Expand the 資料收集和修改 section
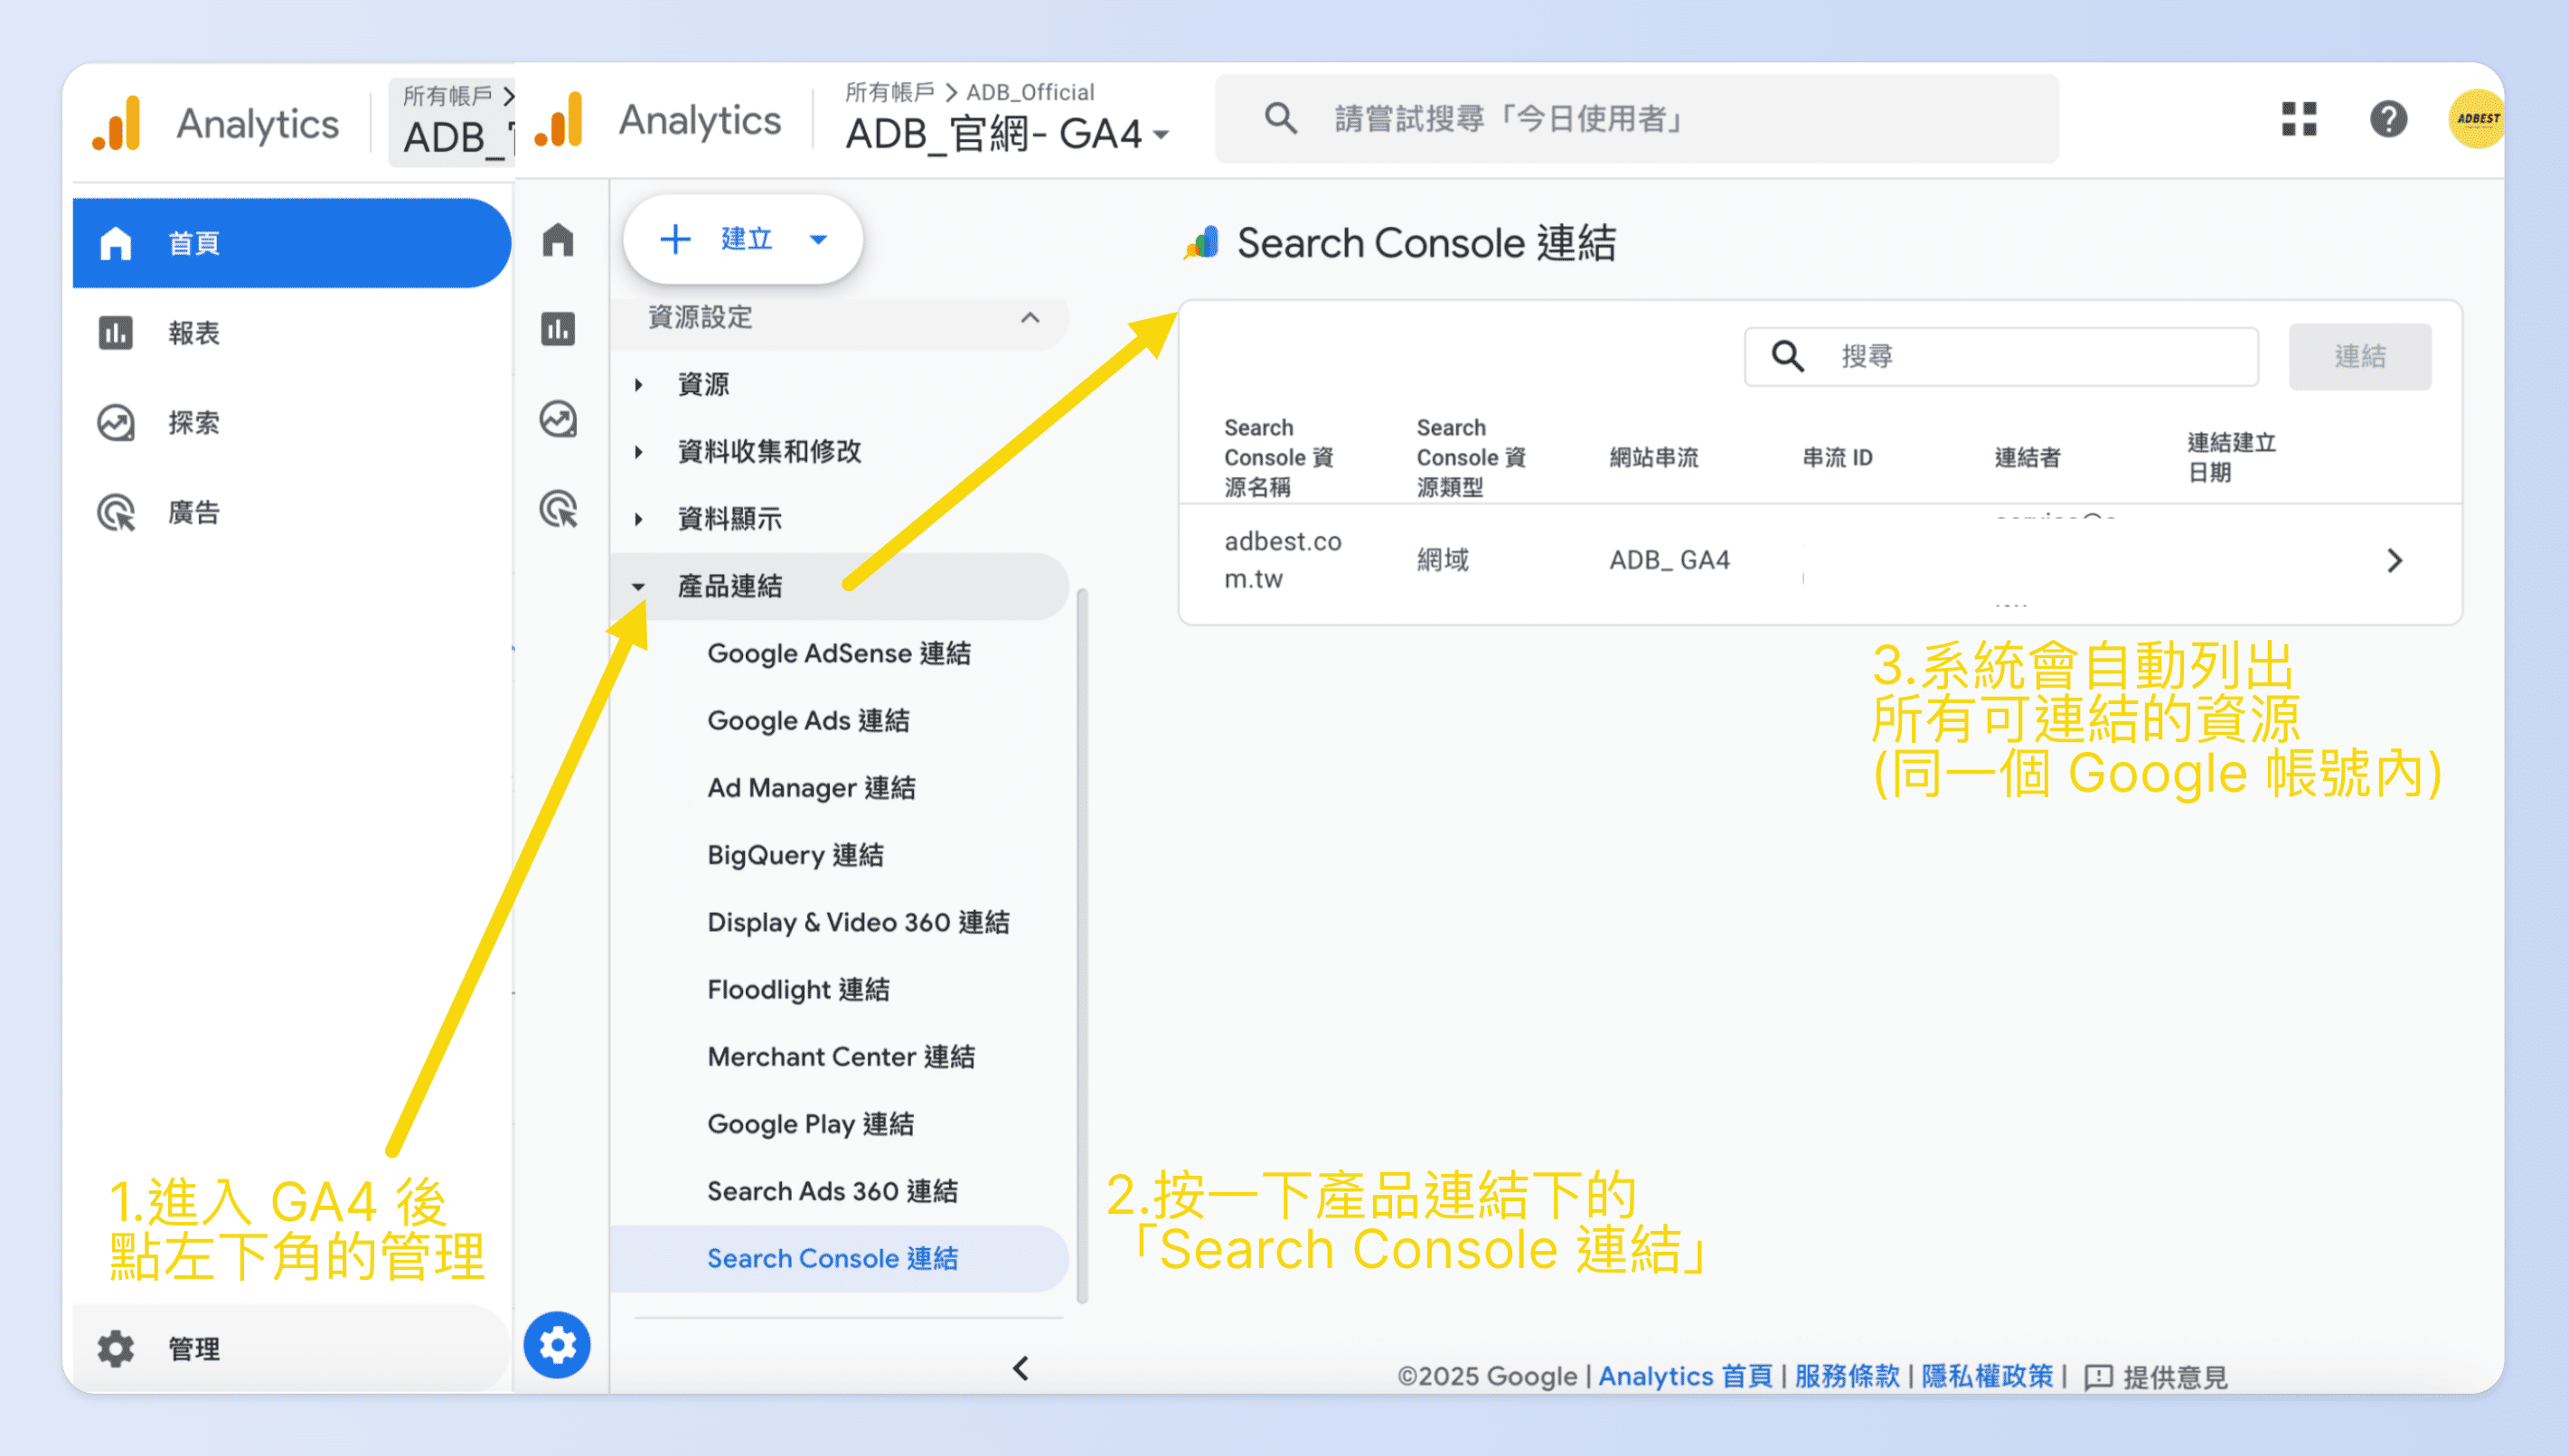2569x1456 pixels. [639, 451]
